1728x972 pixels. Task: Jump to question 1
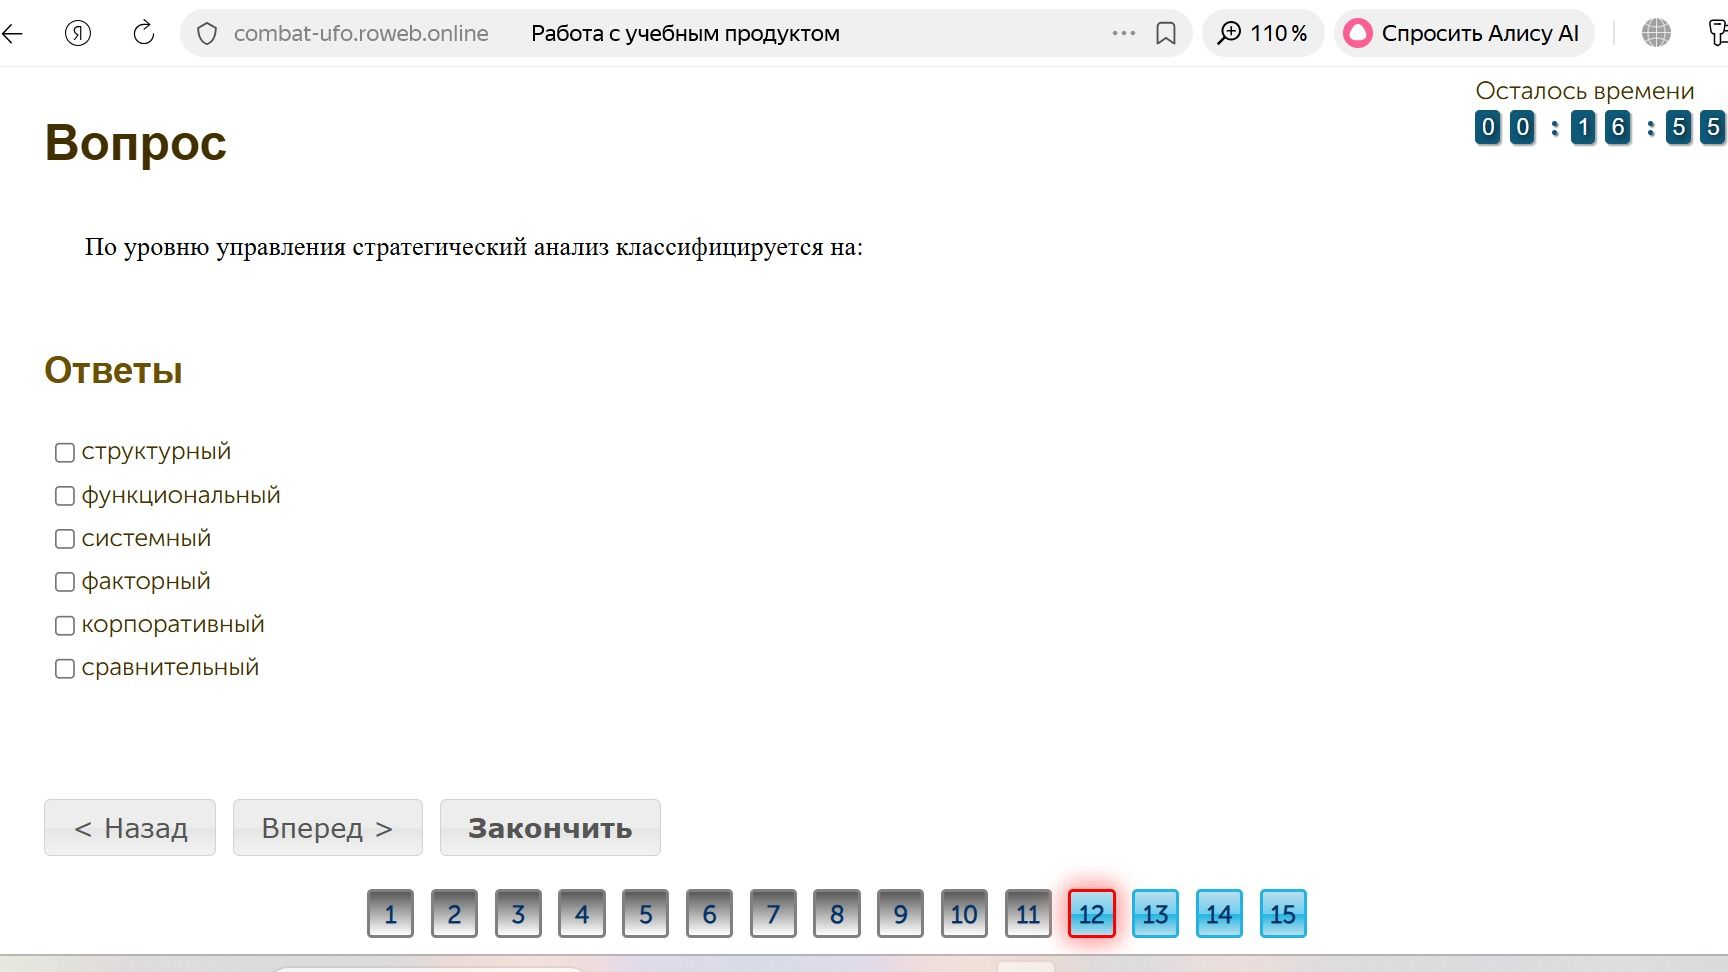point(390,914)
